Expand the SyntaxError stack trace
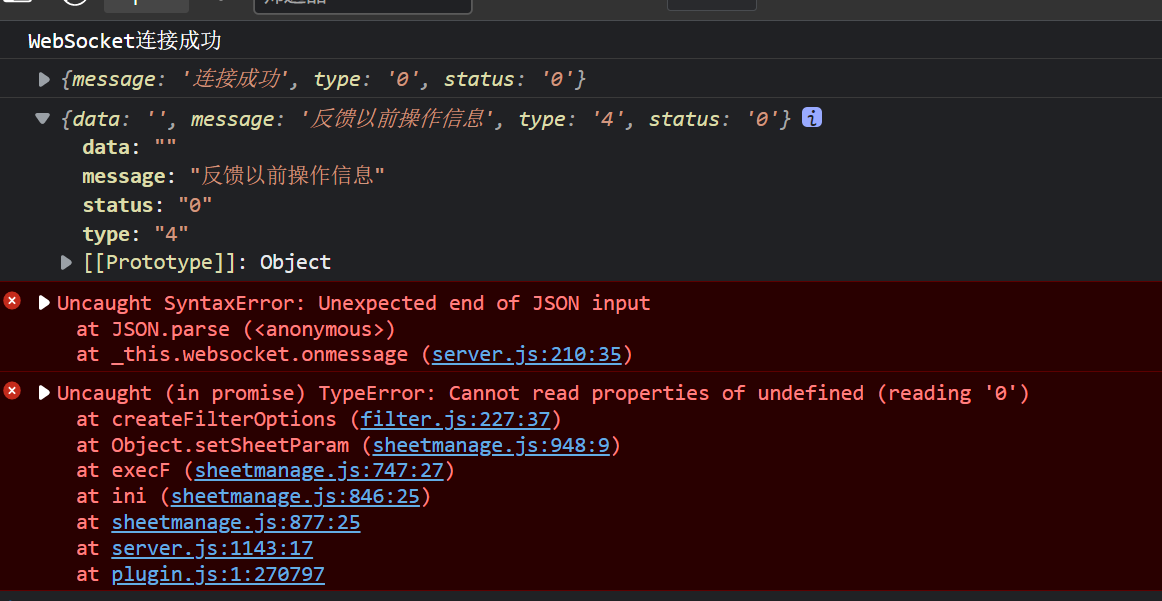The width and height of the screenshot is (1162, 601). pos(44,302)
